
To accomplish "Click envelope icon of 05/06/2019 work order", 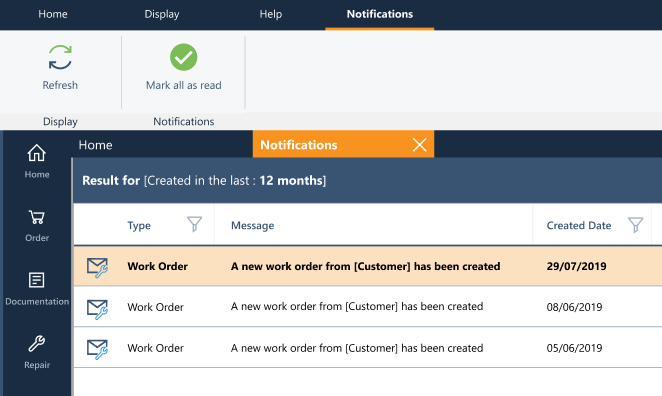I will (97, 349).
